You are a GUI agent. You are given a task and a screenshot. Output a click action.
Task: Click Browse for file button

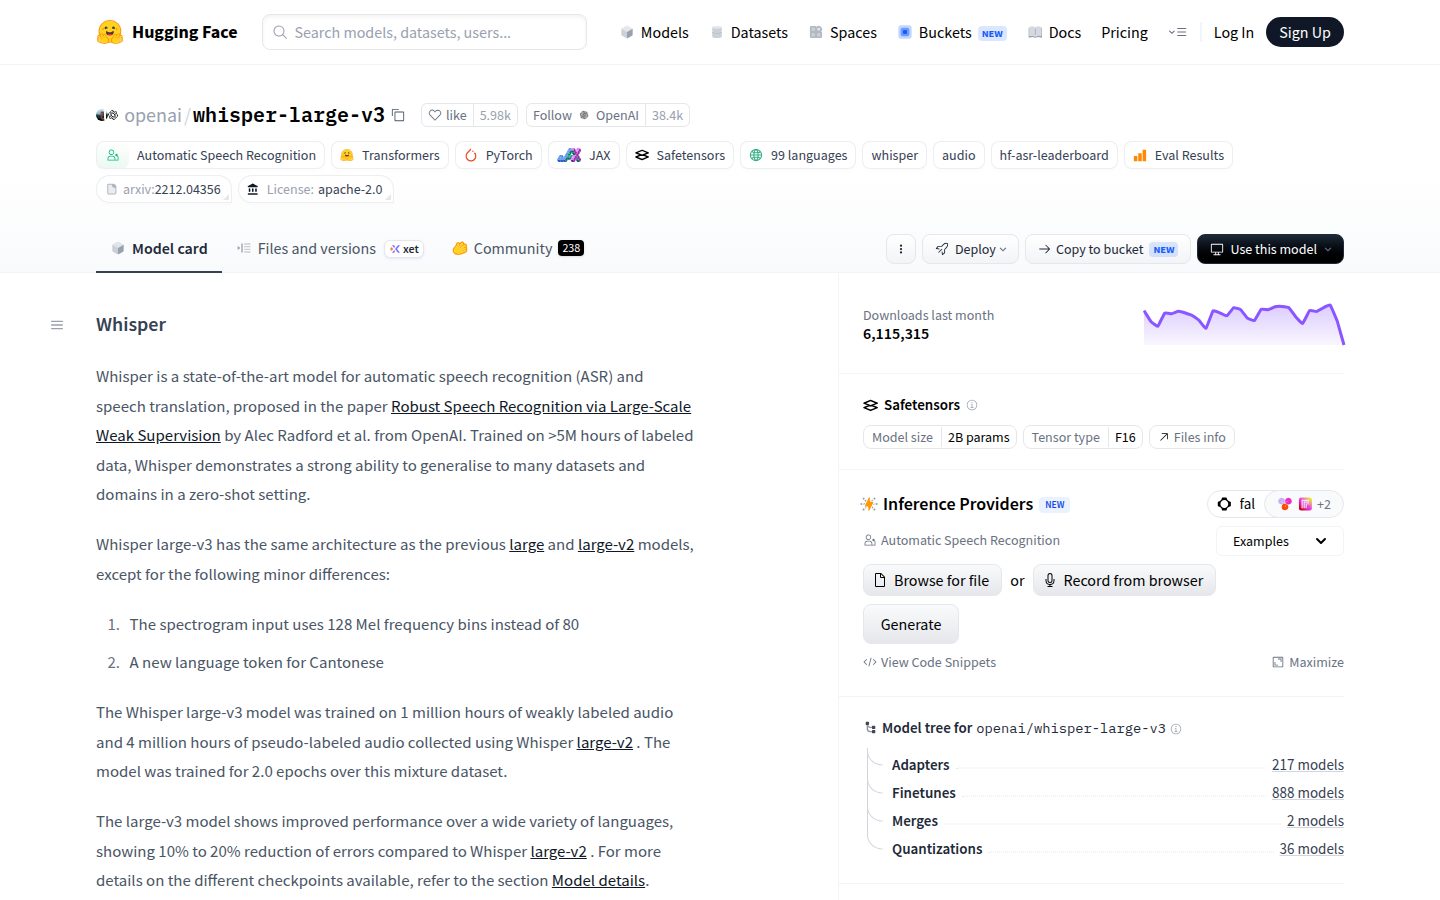(932, 581)
